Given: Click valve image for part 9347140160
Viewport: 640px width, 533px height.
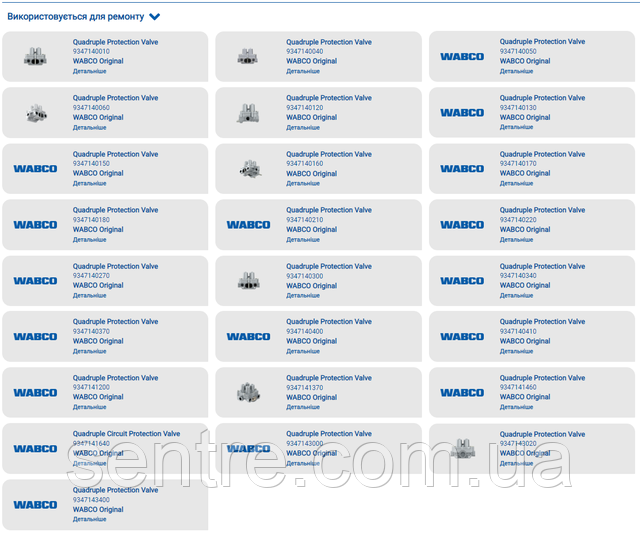Looking at the screenshot, I should [x=248, y=169].
